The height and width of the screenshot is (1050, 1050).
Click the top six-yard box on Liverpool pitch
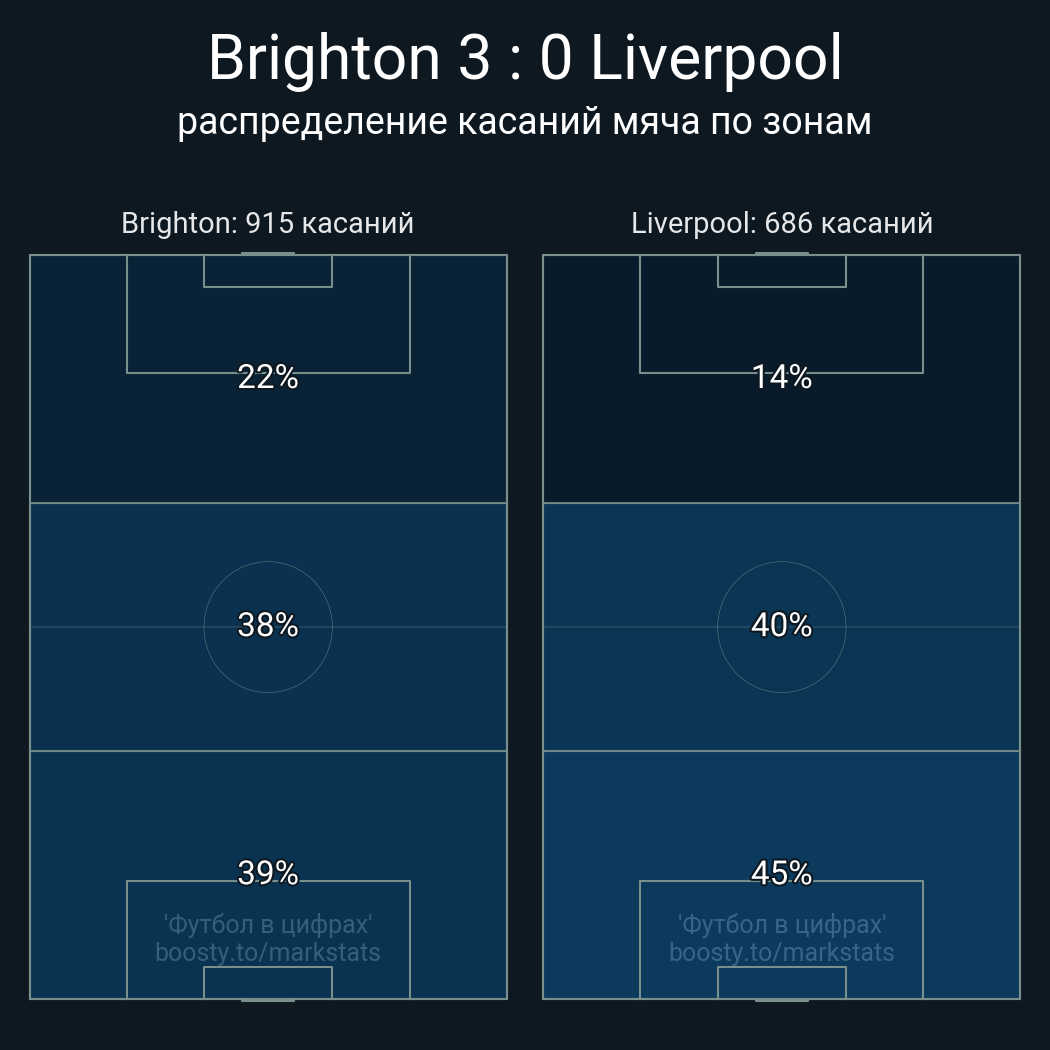781,271
